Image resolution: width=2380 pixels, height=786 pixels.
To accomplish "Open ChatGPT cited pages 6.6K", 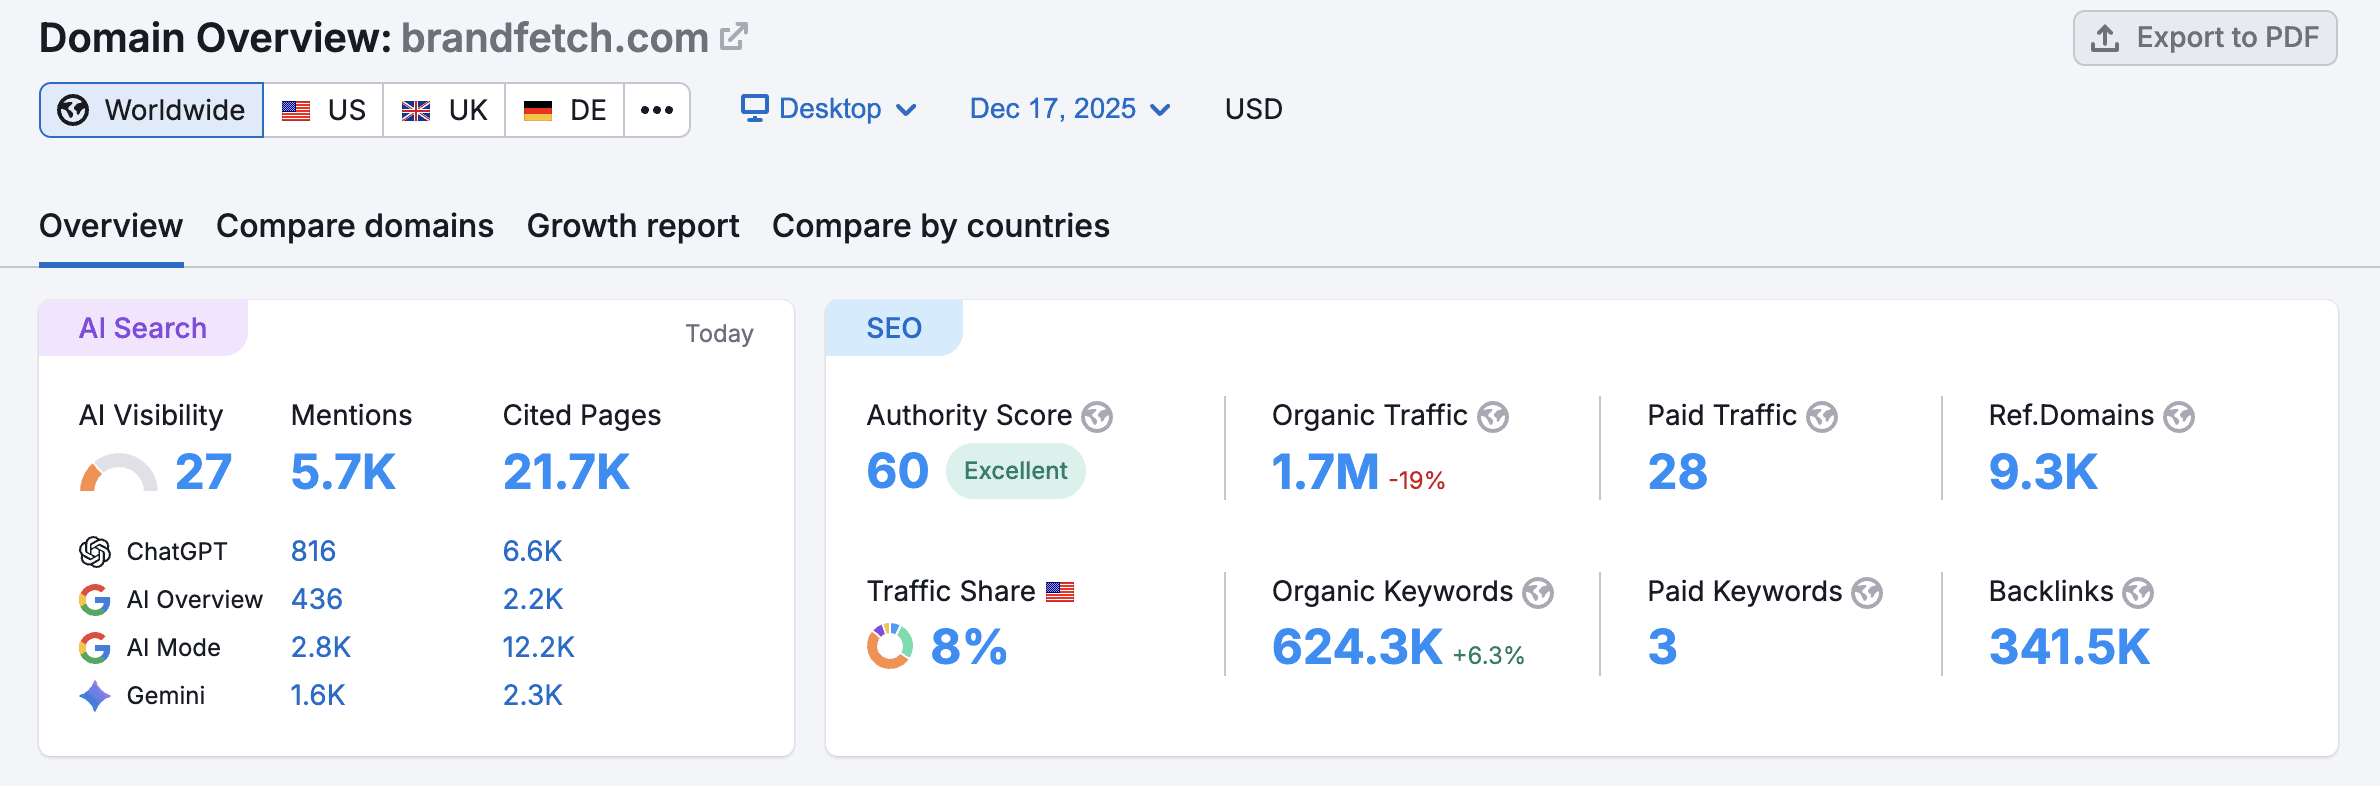I will (533, 551).
